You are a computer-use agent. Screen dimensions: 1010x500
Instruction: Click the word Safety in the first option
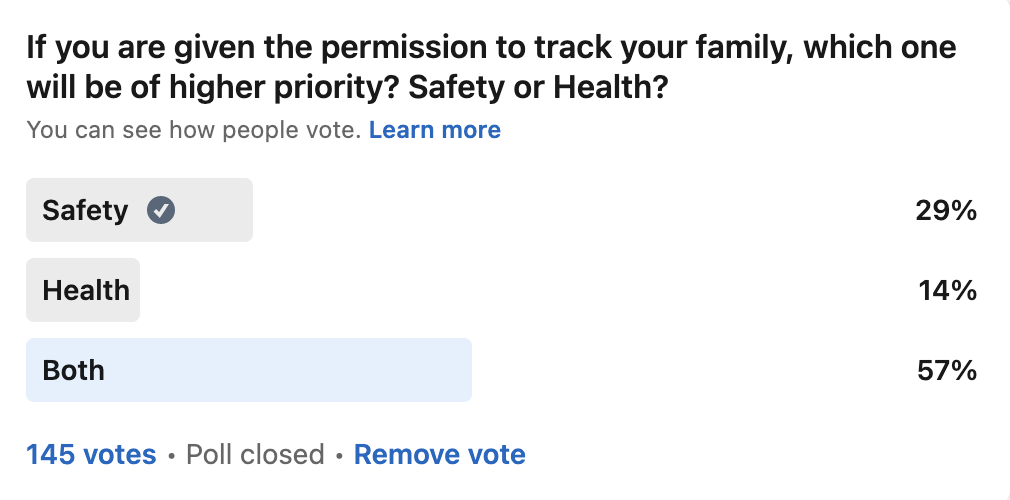(x=85, y=210)
